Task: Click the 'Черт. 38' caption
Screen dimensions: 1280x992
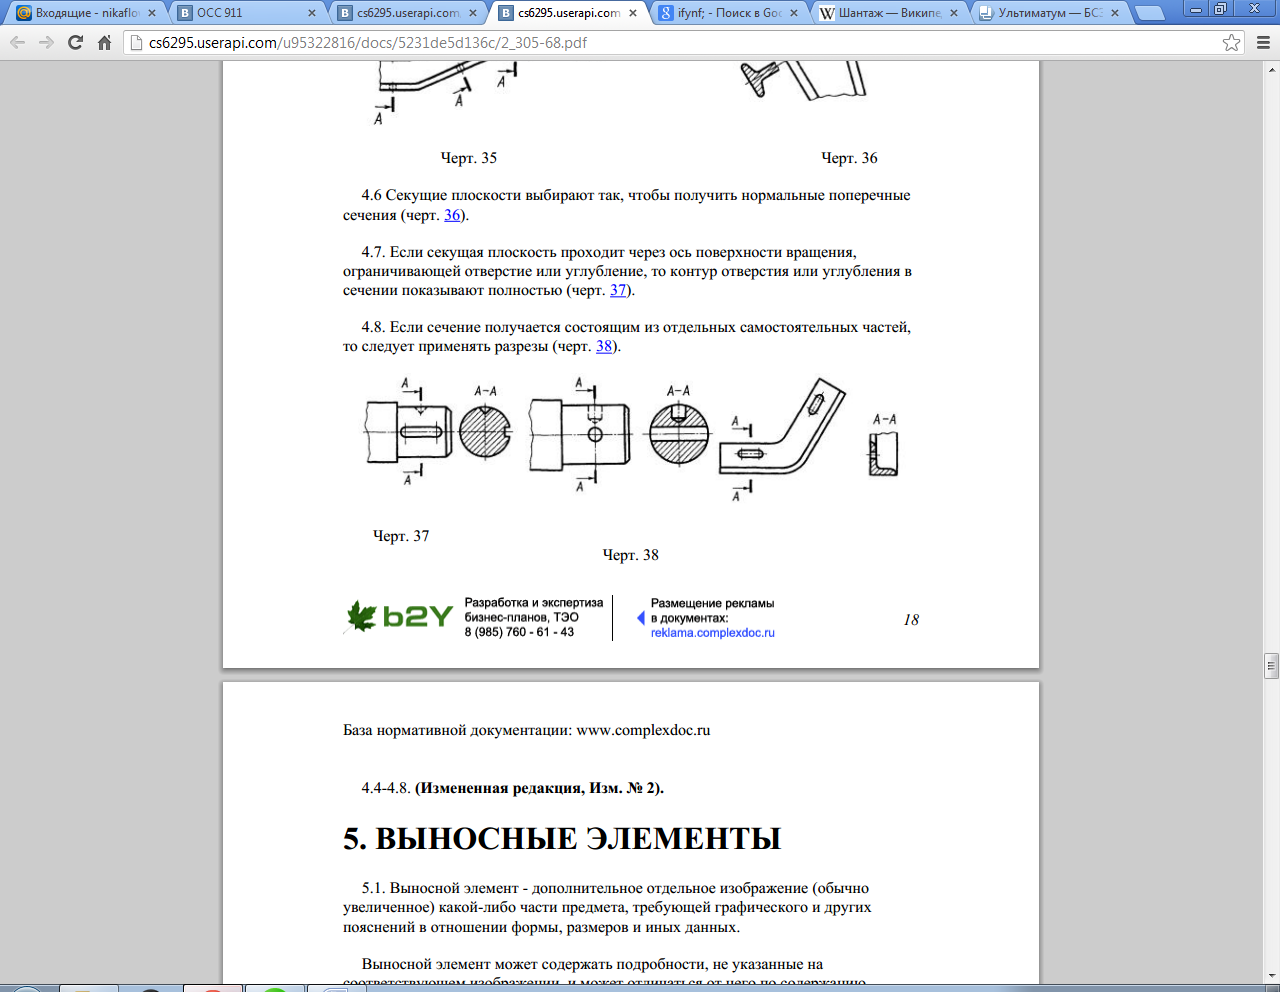Action: pos(631,555)
